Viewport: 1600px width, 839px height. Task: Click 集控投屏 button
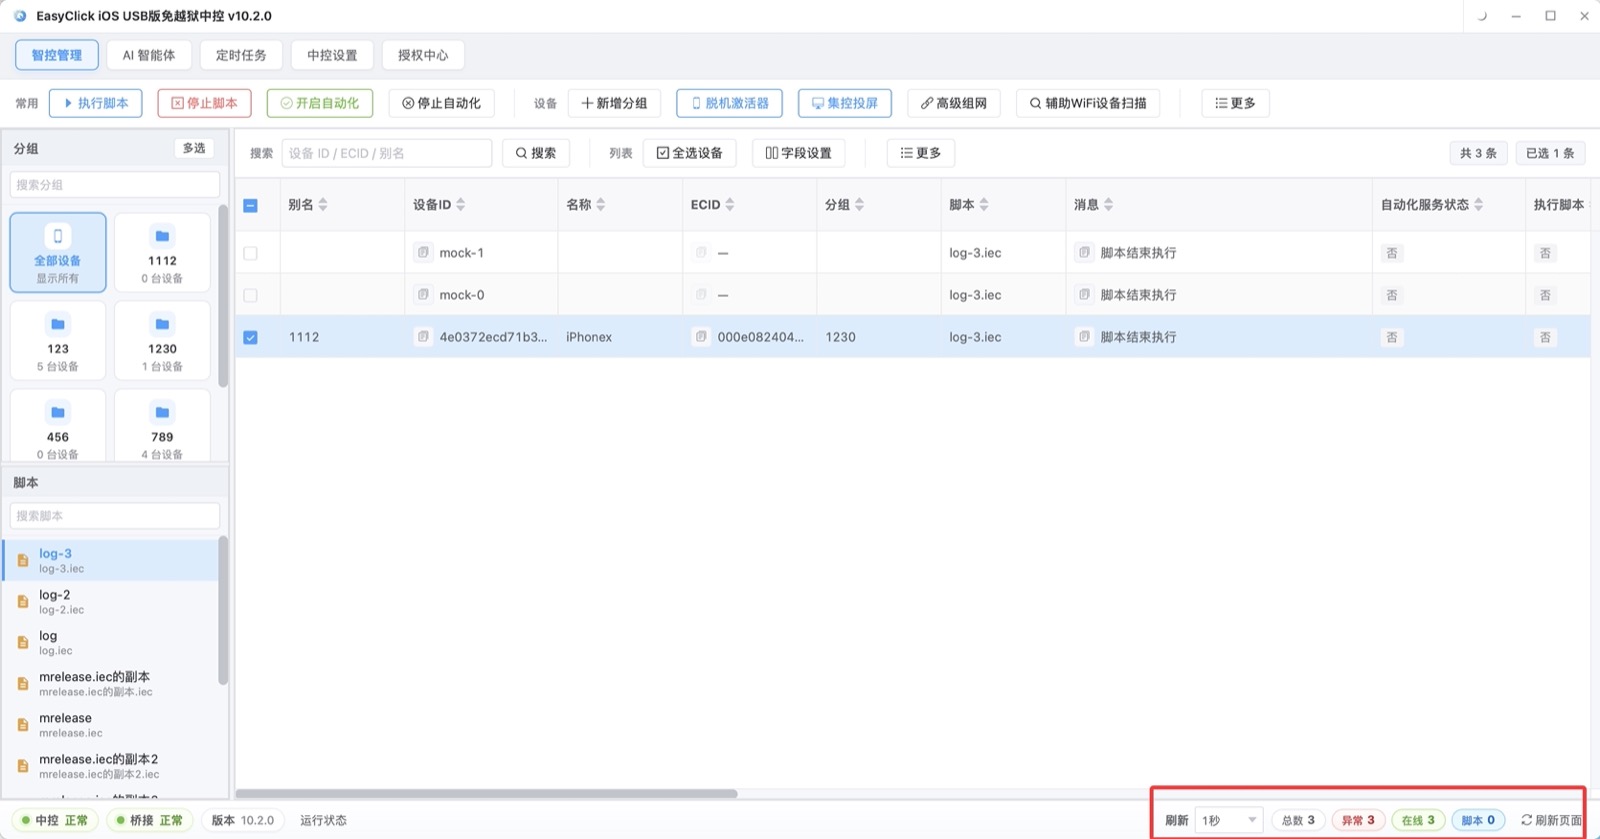click(845, 103)
